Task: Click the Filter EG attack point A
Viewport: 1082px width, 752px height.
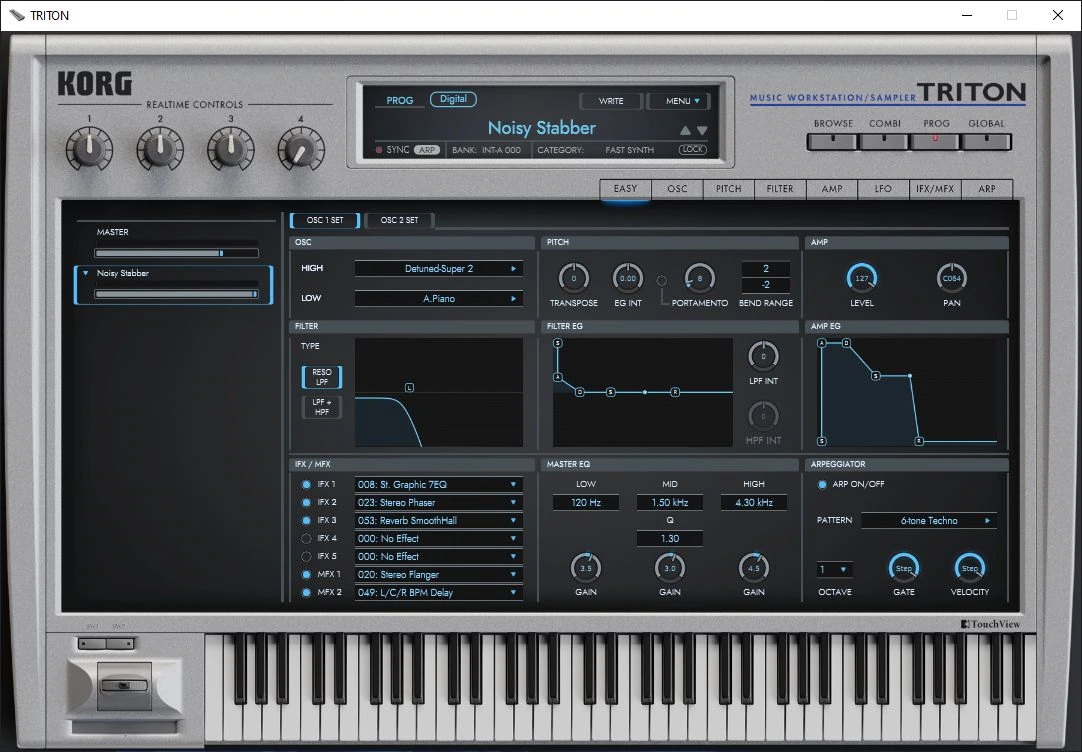Action: (x=558, y=377)
